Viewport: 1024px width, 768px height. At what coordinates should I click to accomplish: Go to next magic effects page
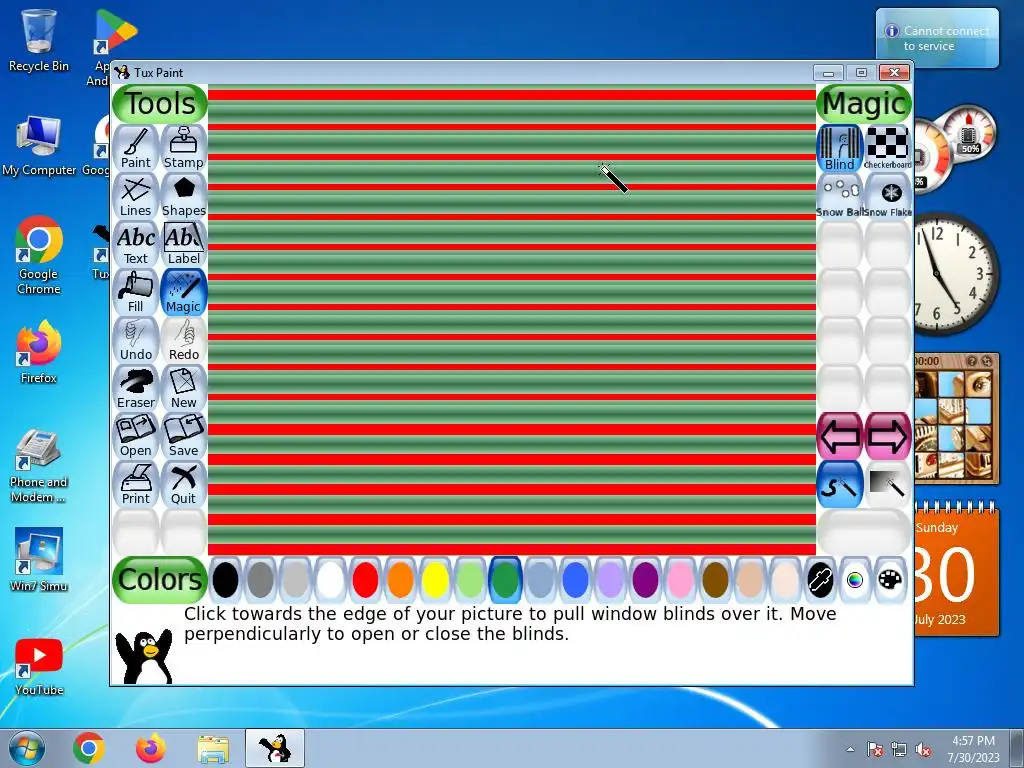(888, 436)
